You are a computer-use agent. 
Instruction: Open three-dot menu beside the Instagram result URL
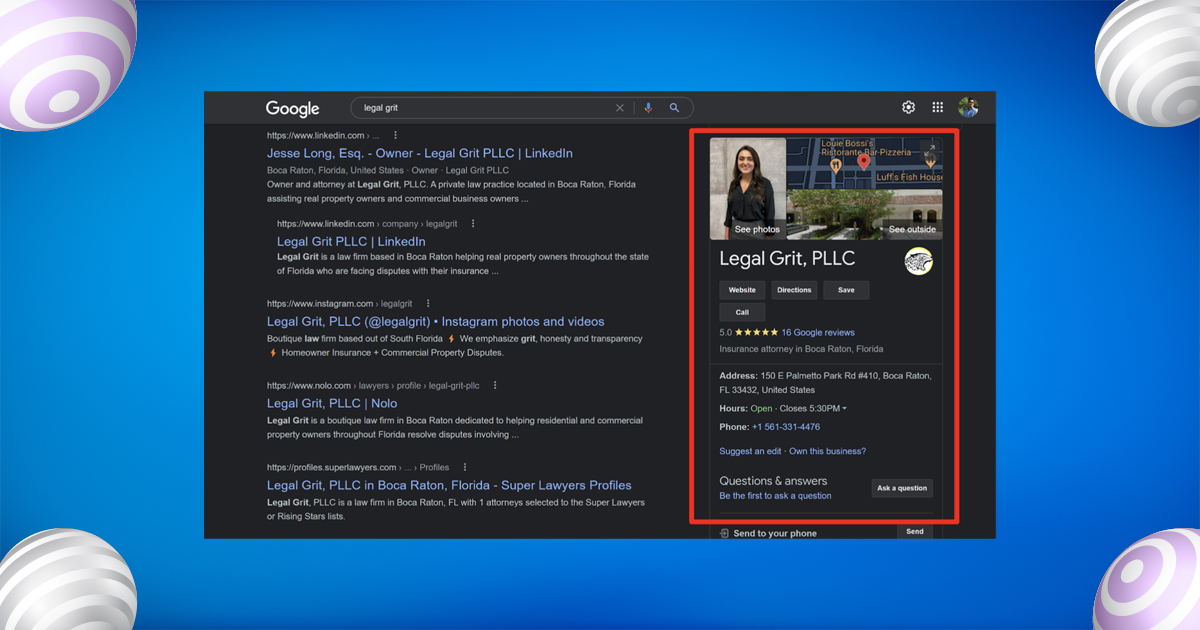click(428, 303)
